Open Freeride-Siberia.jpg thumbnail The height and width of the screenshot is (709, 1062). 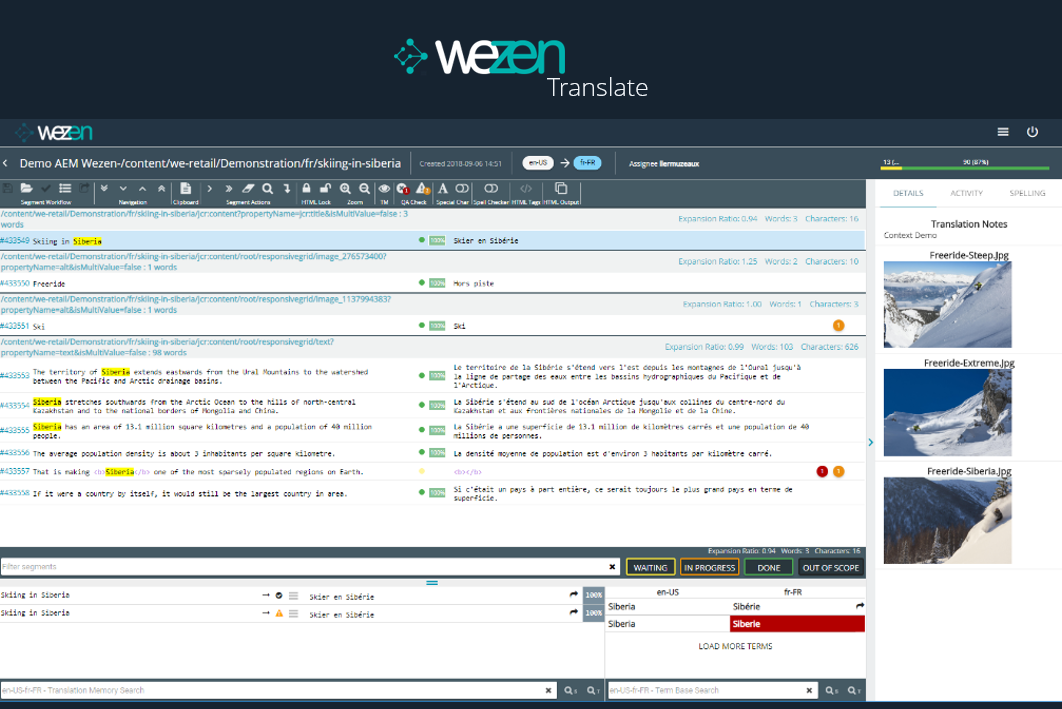(x=947, y=521)
